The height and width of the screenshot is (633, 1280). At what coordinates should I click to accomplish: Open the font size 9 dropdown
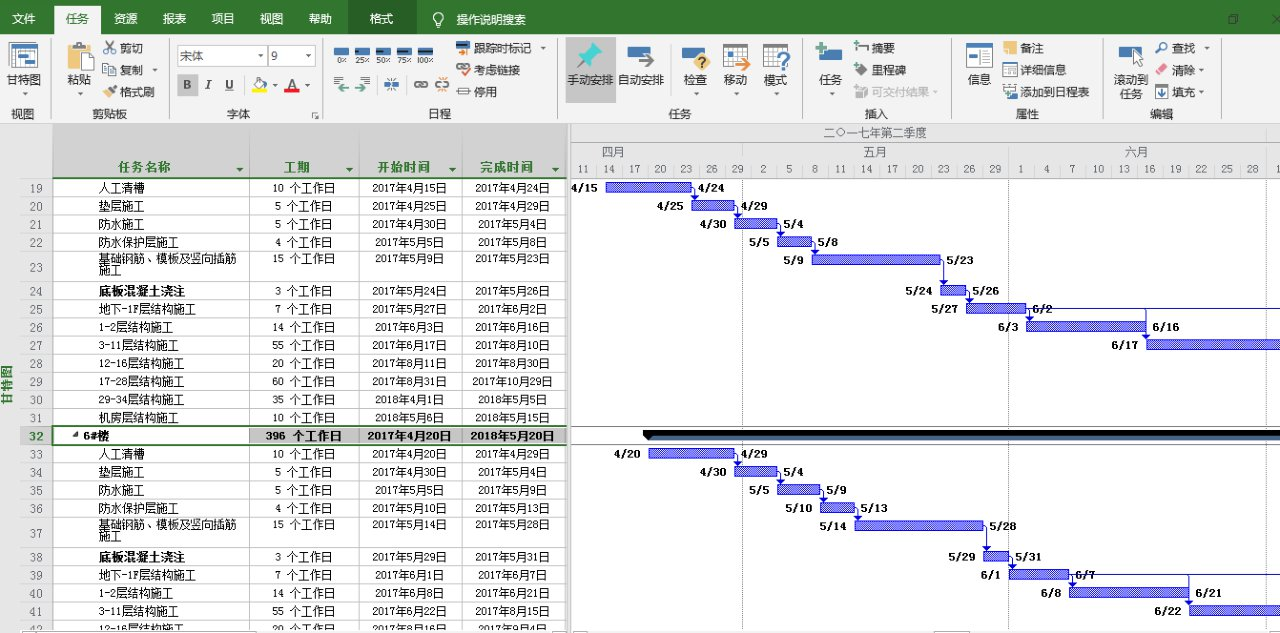coord(309,56)
